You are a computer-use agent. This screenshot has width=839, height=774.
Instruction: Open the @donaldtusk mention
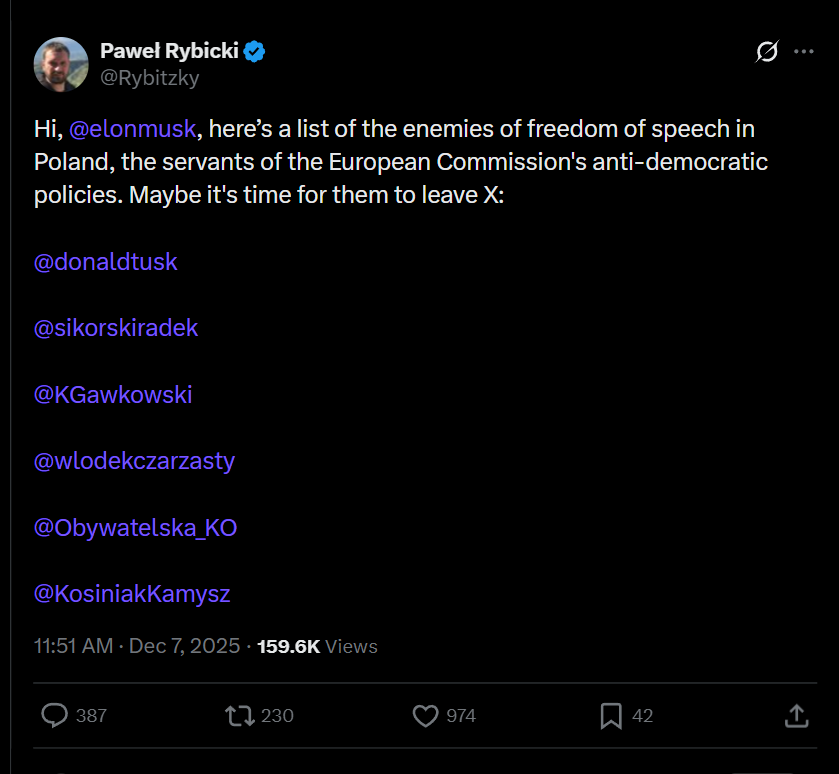pos(106,262)
